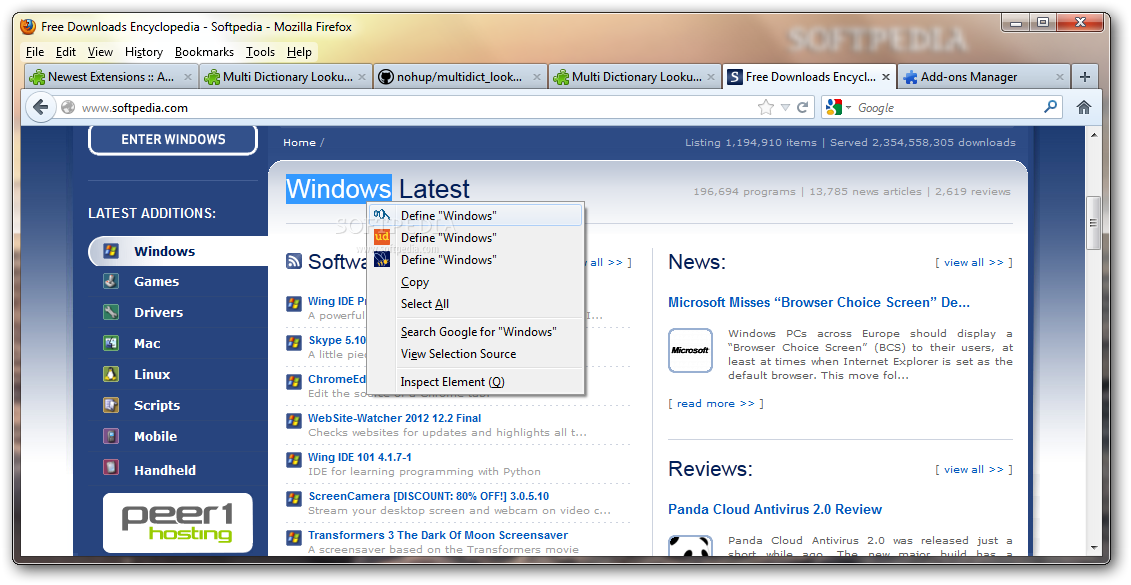Open the File menu
The width and height of the screenshot is (1131, 585).
tap(35, 52)
